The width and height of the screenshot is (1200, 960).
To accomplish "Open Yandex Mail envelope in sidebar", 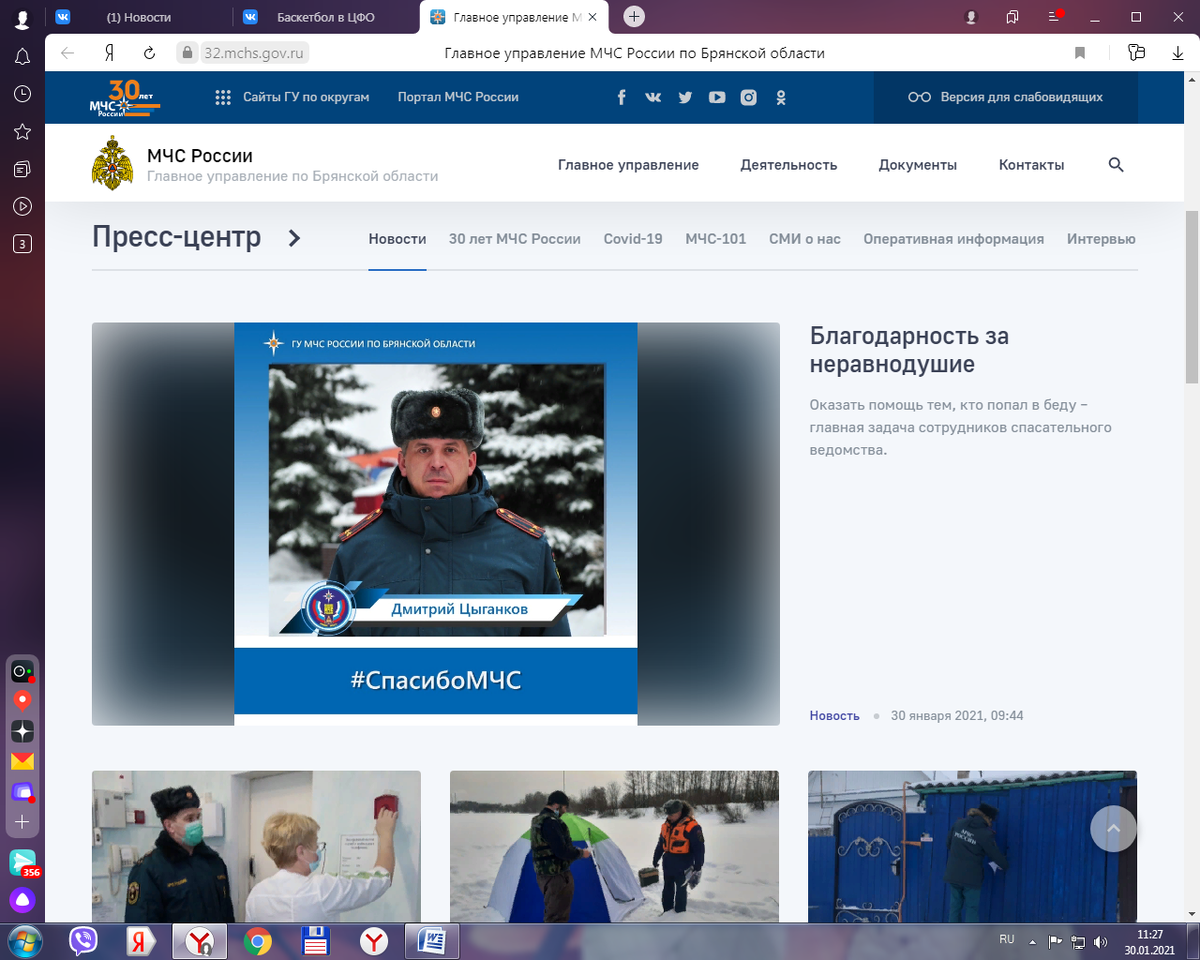I will (22, 761).
